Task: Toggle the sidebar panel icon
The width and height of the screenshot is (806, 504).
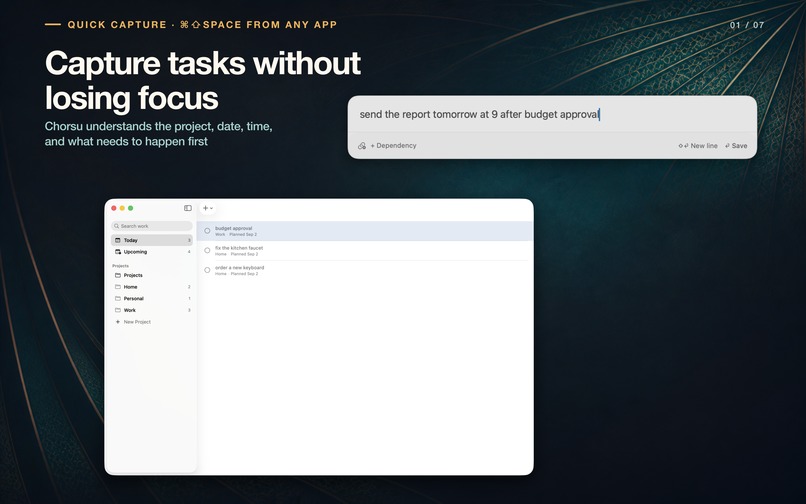Action: 188,208
